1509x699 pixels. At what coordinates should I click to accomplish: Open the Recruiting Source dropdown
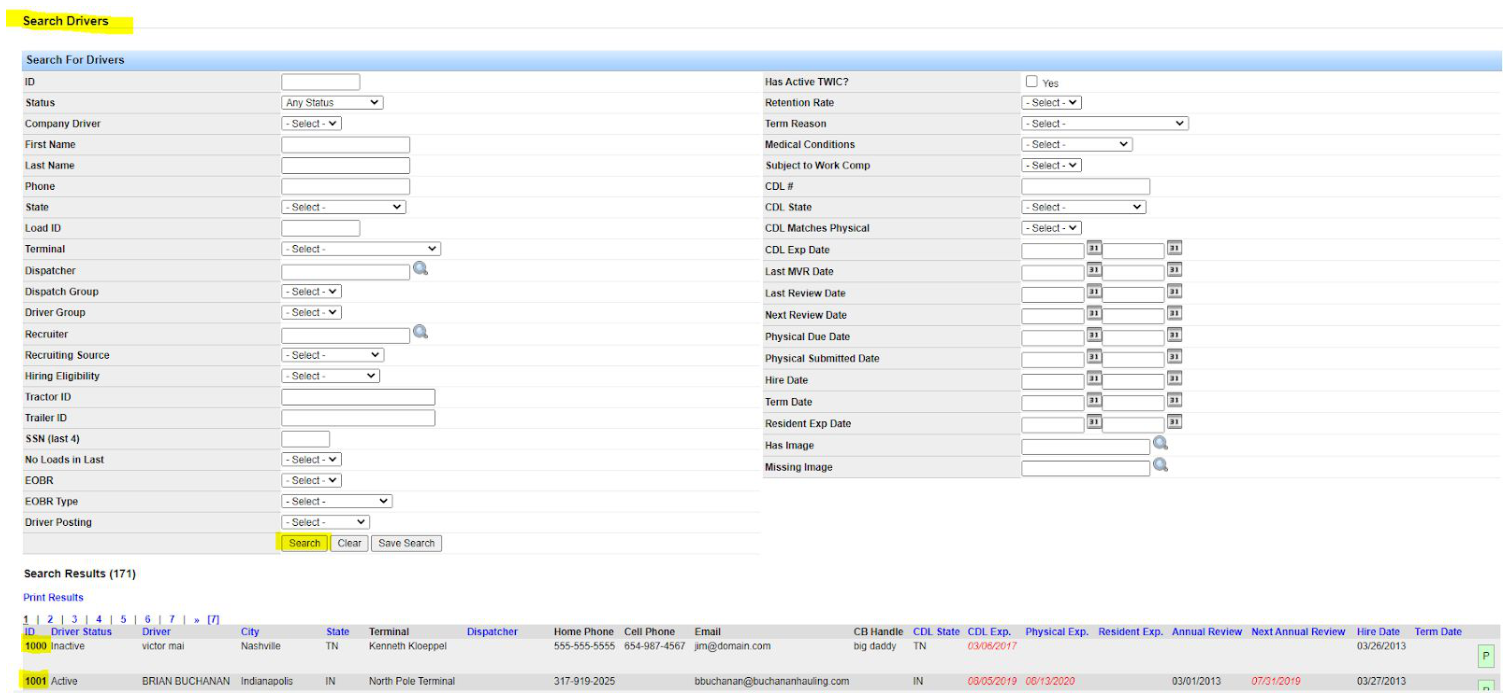pos(332,355)
